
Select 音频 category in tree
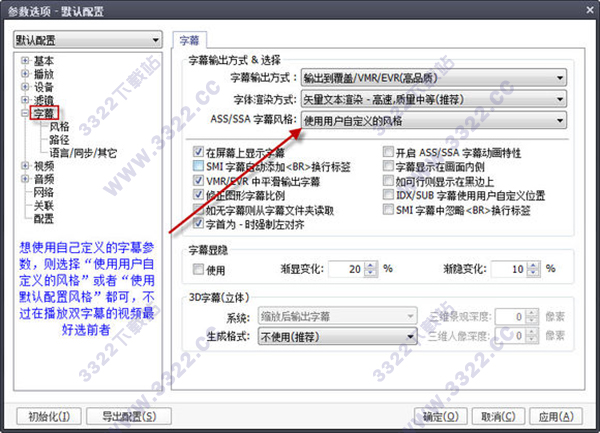point(44,179)
